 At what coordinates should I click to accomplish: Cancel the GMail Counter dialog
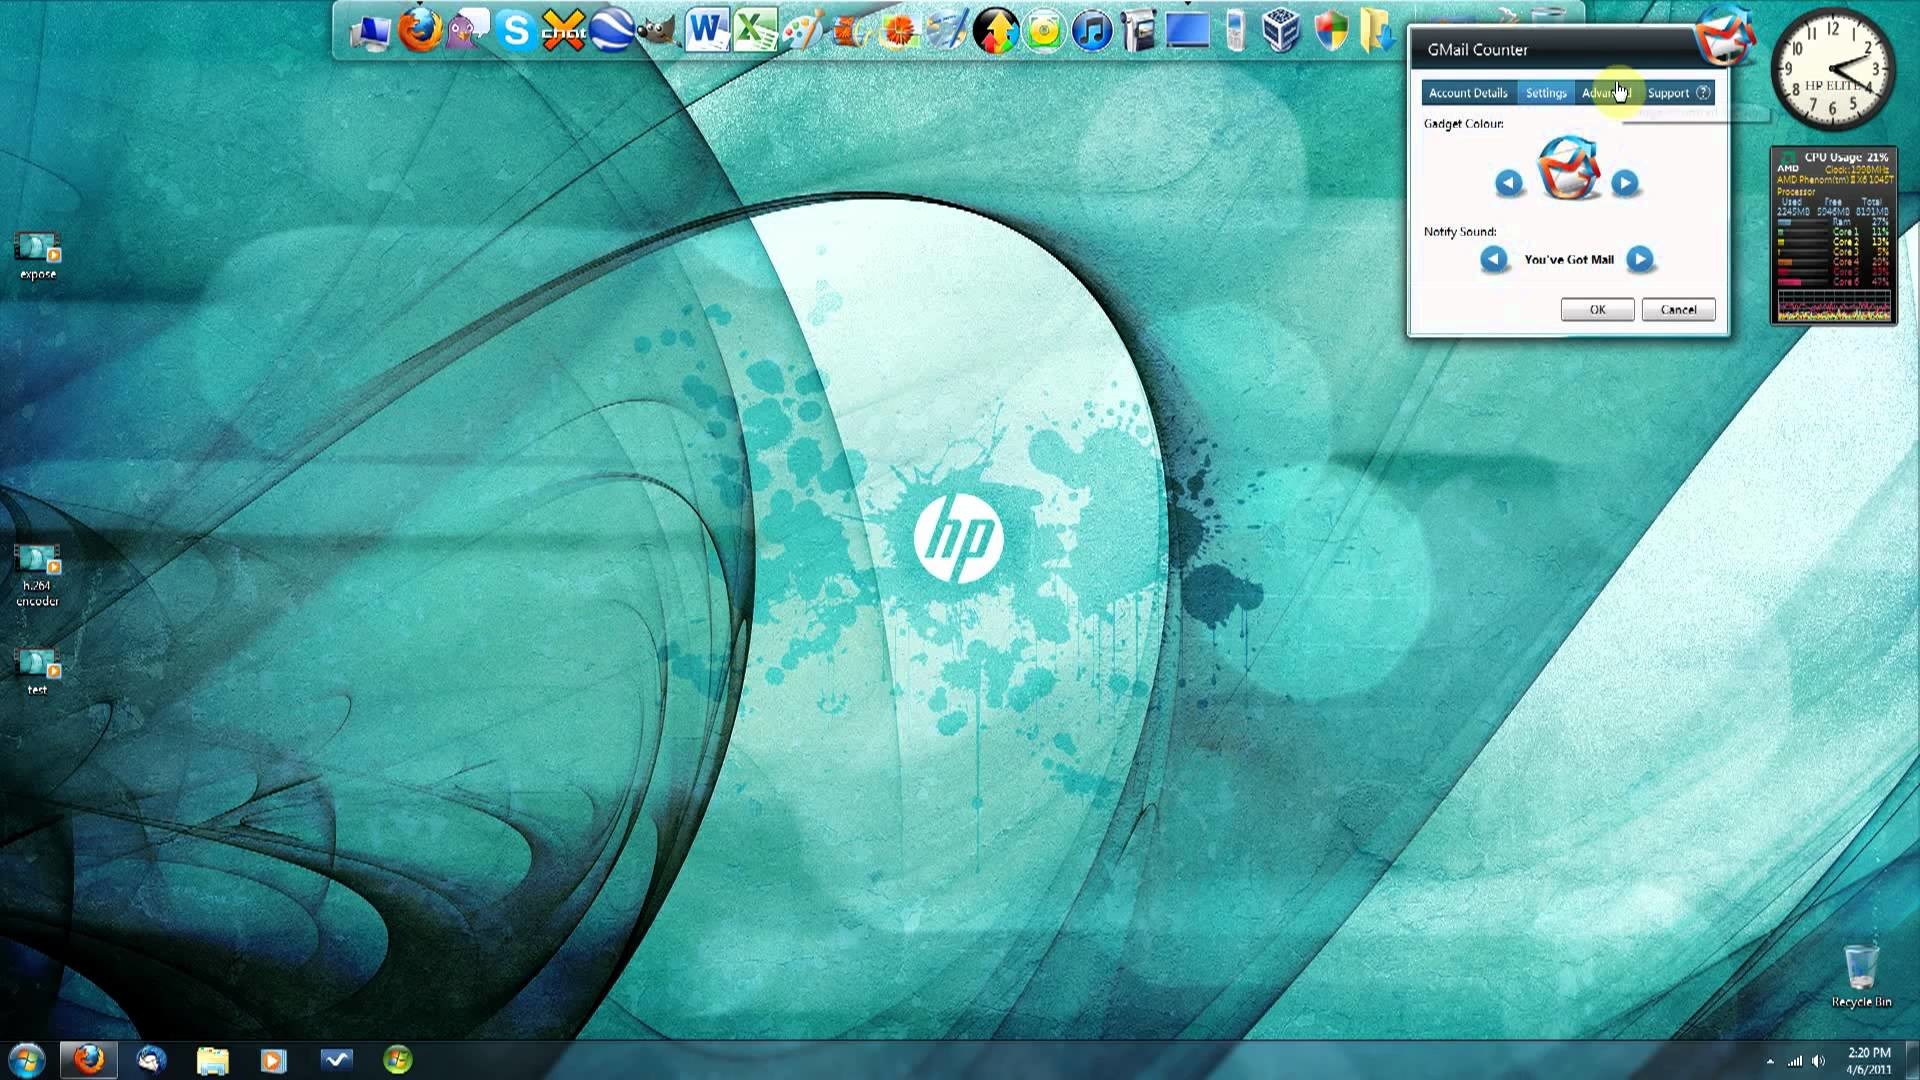[1678, 309]
